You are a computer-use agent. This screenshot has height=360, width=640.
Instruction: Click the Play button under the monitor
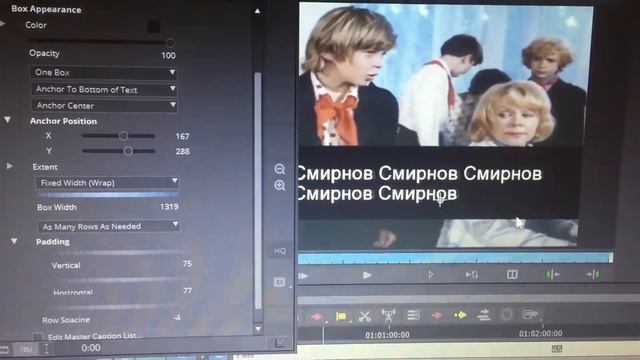[367, 276]
